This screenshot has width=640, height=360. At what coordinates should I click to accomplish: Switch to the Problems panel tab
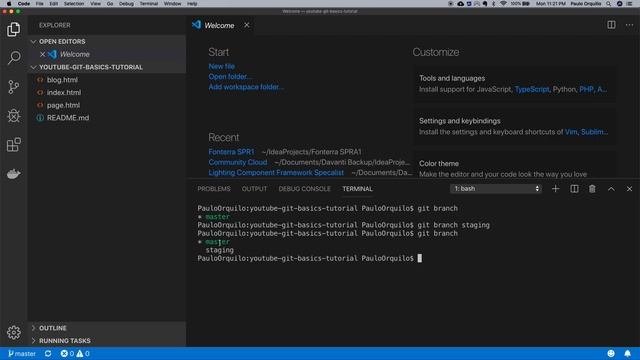coord(214,189)
